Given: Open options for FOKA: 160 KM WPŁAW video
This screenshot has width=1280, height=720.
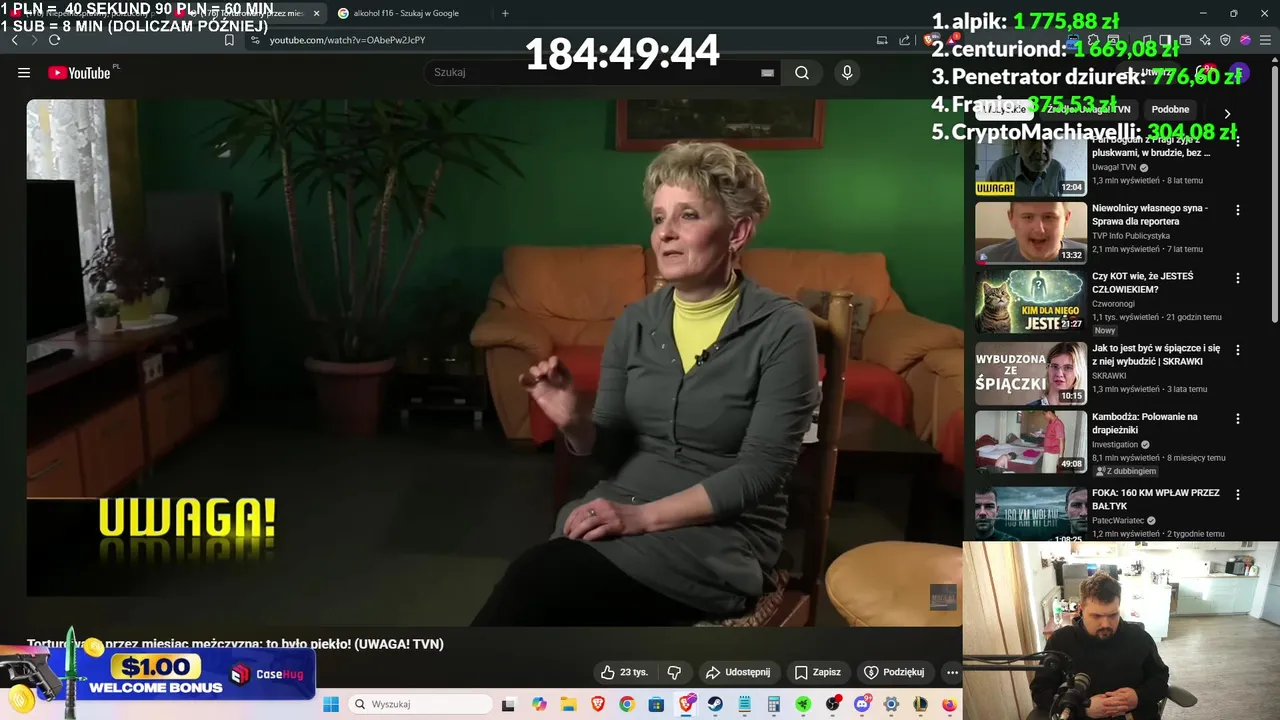Looking at the screenshot, I should point(1238,494).
